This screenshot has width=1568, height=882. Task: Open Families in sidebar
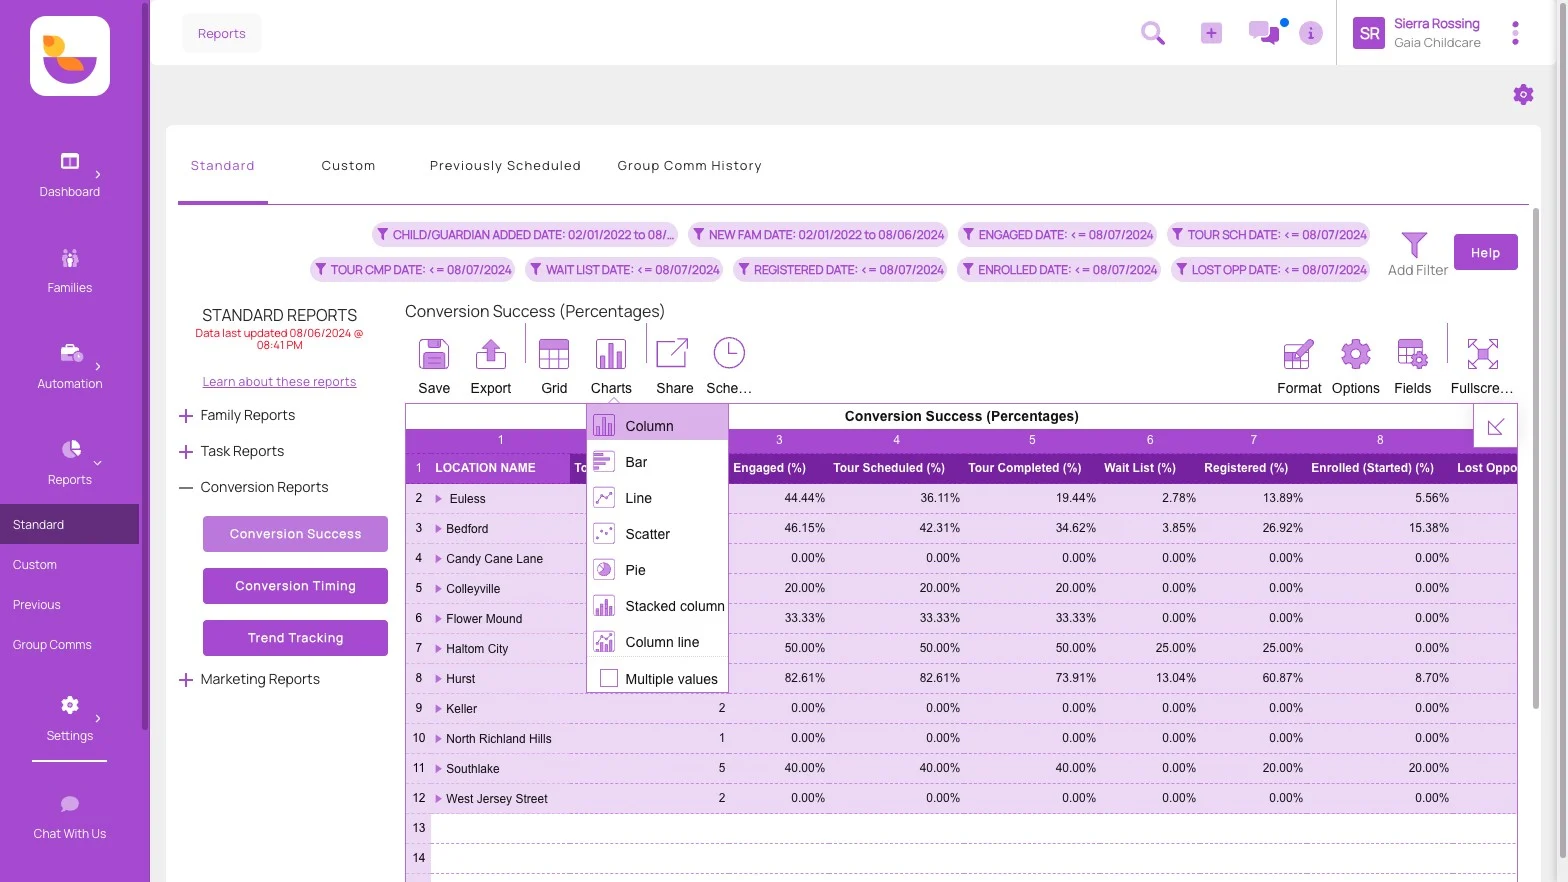tap(69, 271)
